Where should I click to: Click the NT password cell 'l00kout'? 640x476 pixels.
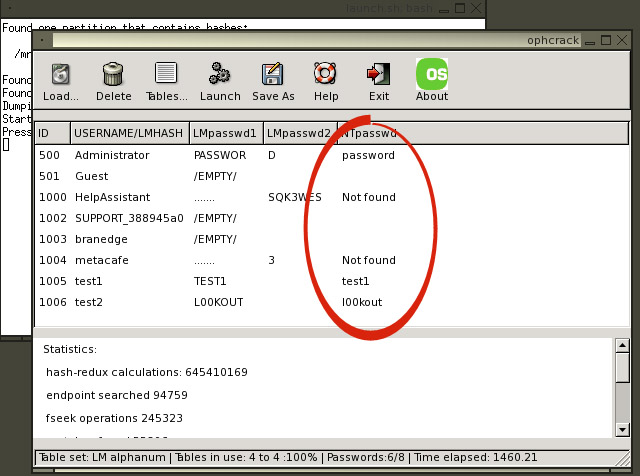[362, 302]
